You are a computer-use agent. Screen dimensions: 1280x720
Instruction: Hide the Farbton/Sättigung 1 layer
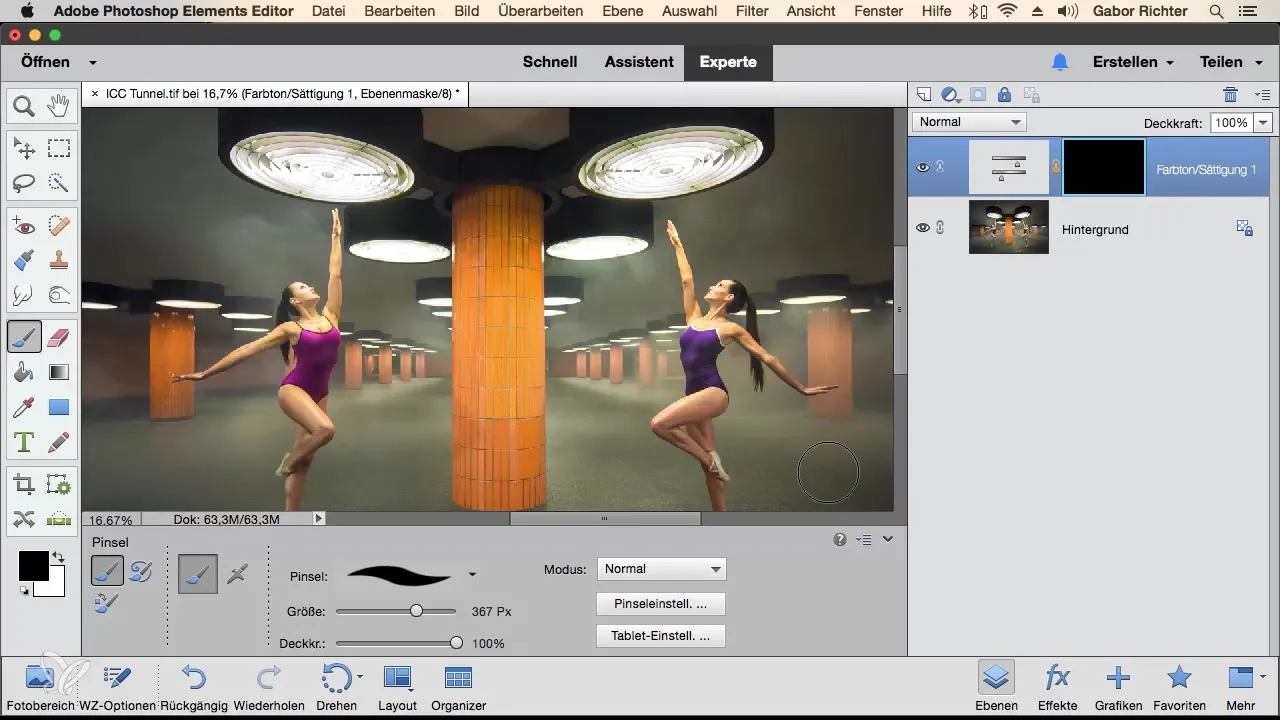coord(923,168)
